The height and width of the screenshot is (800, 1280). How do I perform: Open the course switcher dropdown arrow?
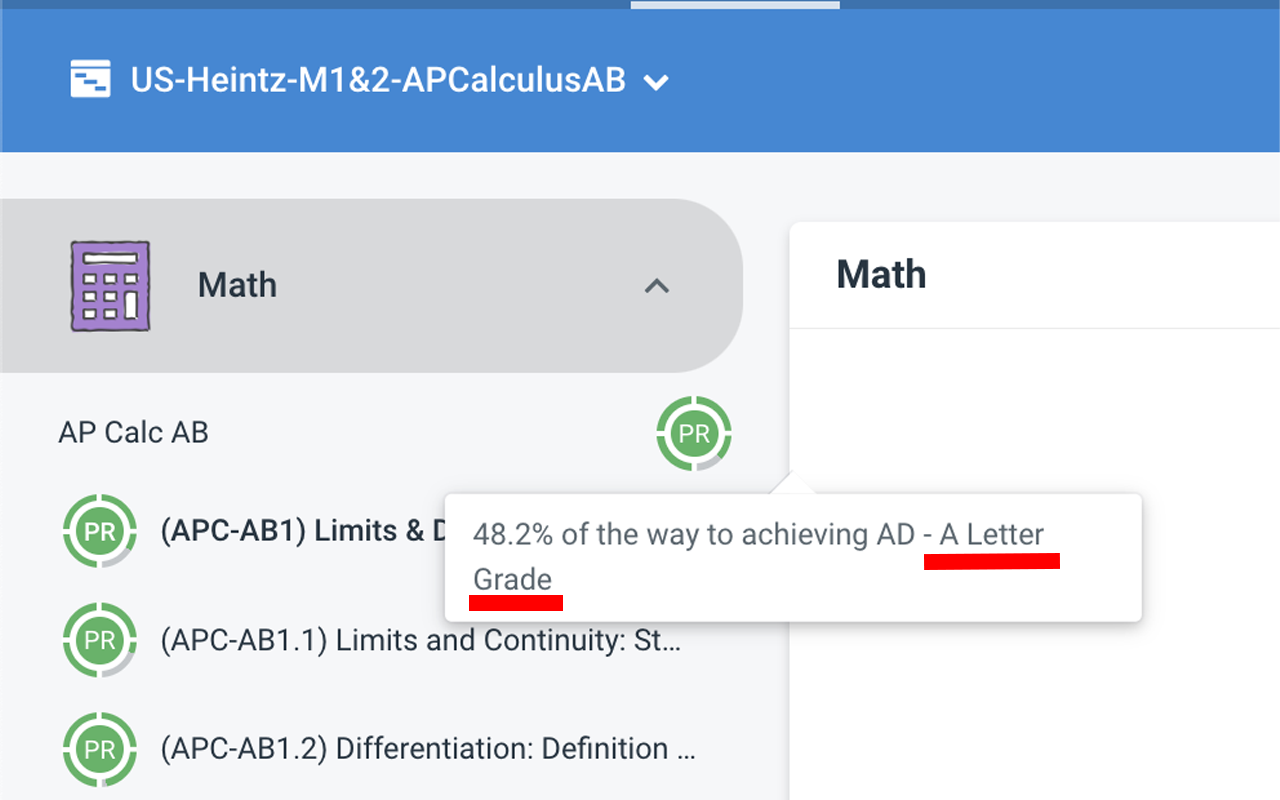pyautogui.click(x=656, y=82)
